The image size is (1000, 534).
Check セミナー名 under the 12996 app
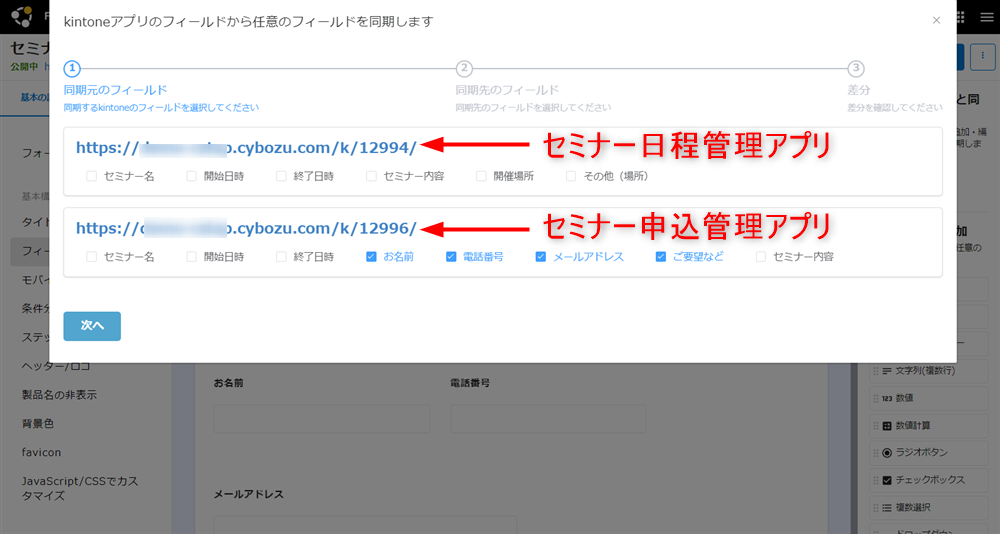coord(91,256)
